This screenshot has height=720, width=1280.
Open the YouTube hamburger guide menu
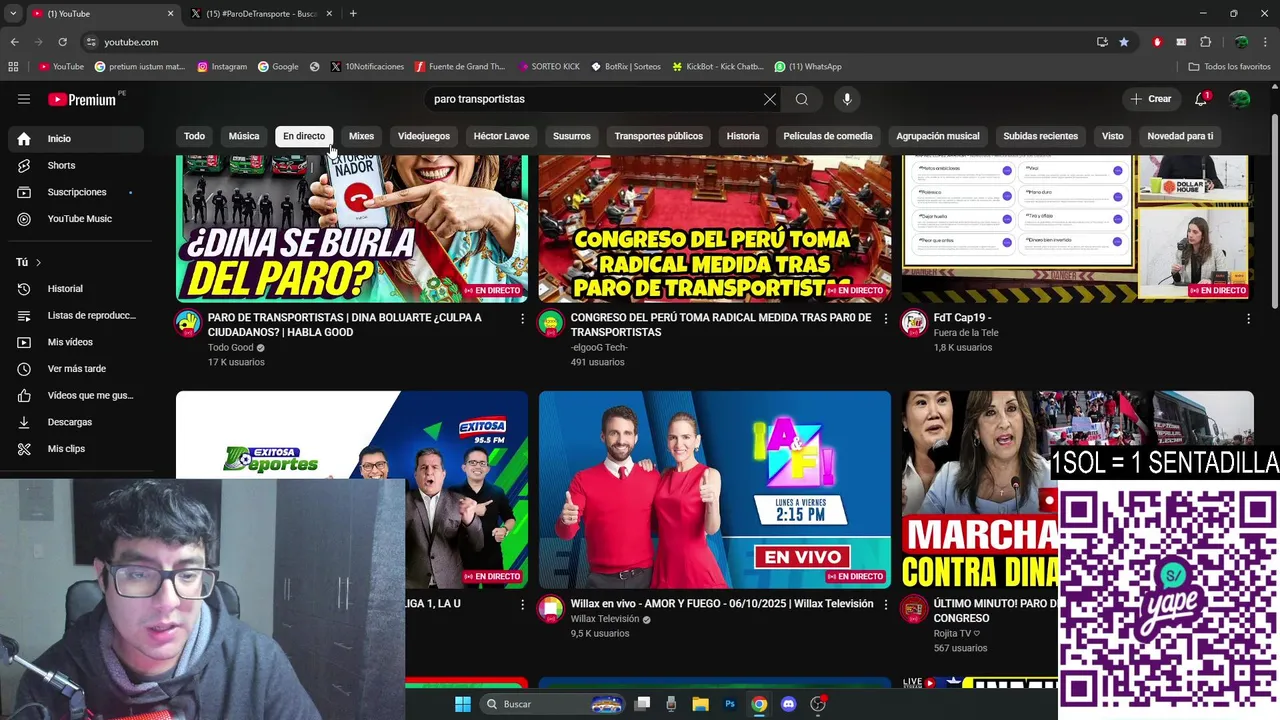[24, 99]
